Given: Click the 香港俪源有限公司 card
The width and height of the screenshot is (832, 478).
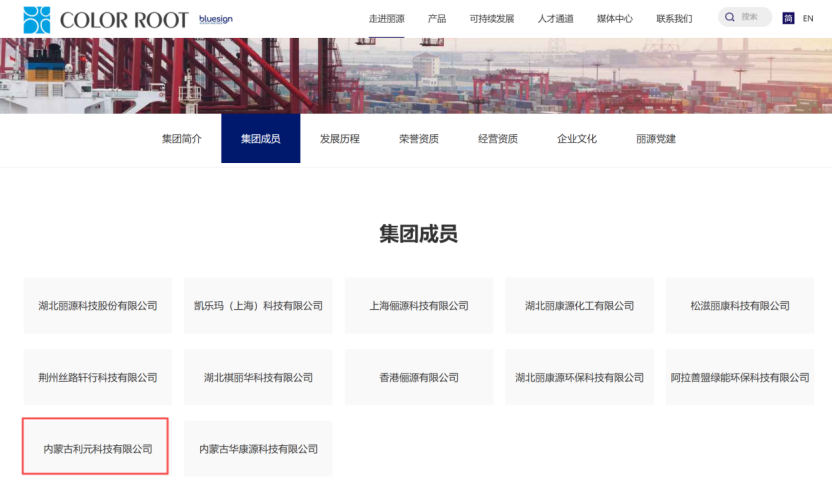Looking at the screenshot, I should (419, 377).
